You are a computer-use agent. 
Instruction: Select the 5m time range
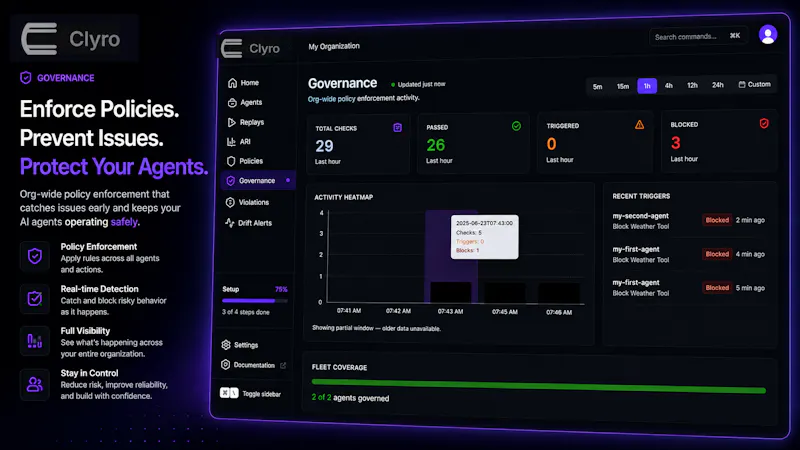(597, 87)
